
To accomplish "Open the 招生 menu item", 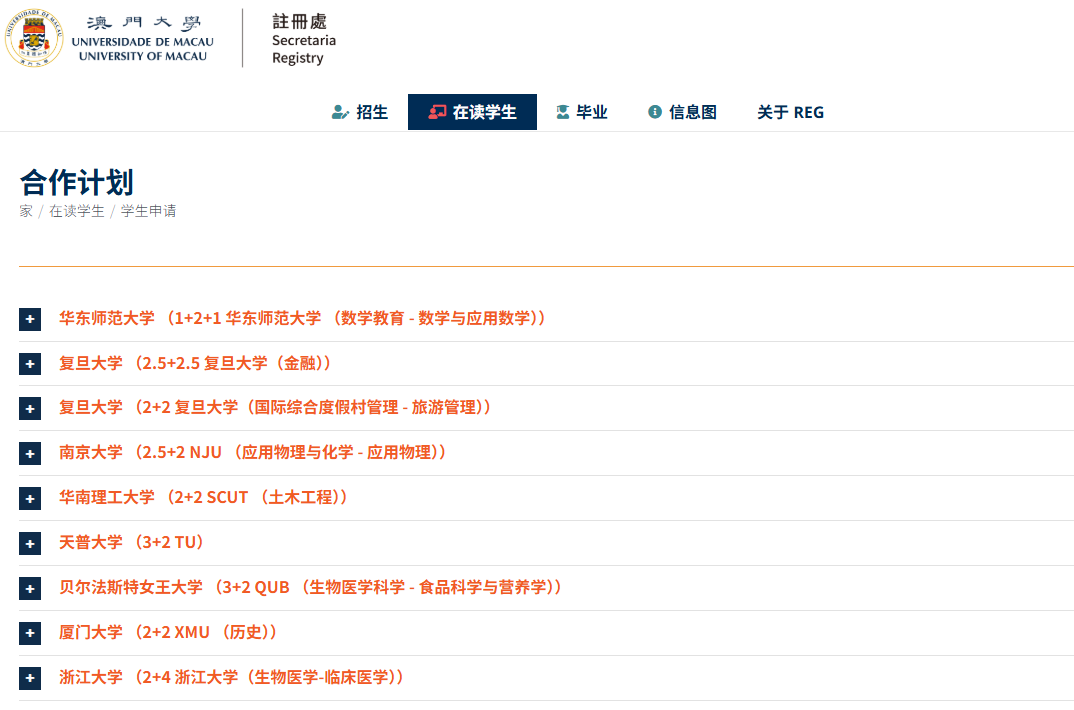I will 360,112.
